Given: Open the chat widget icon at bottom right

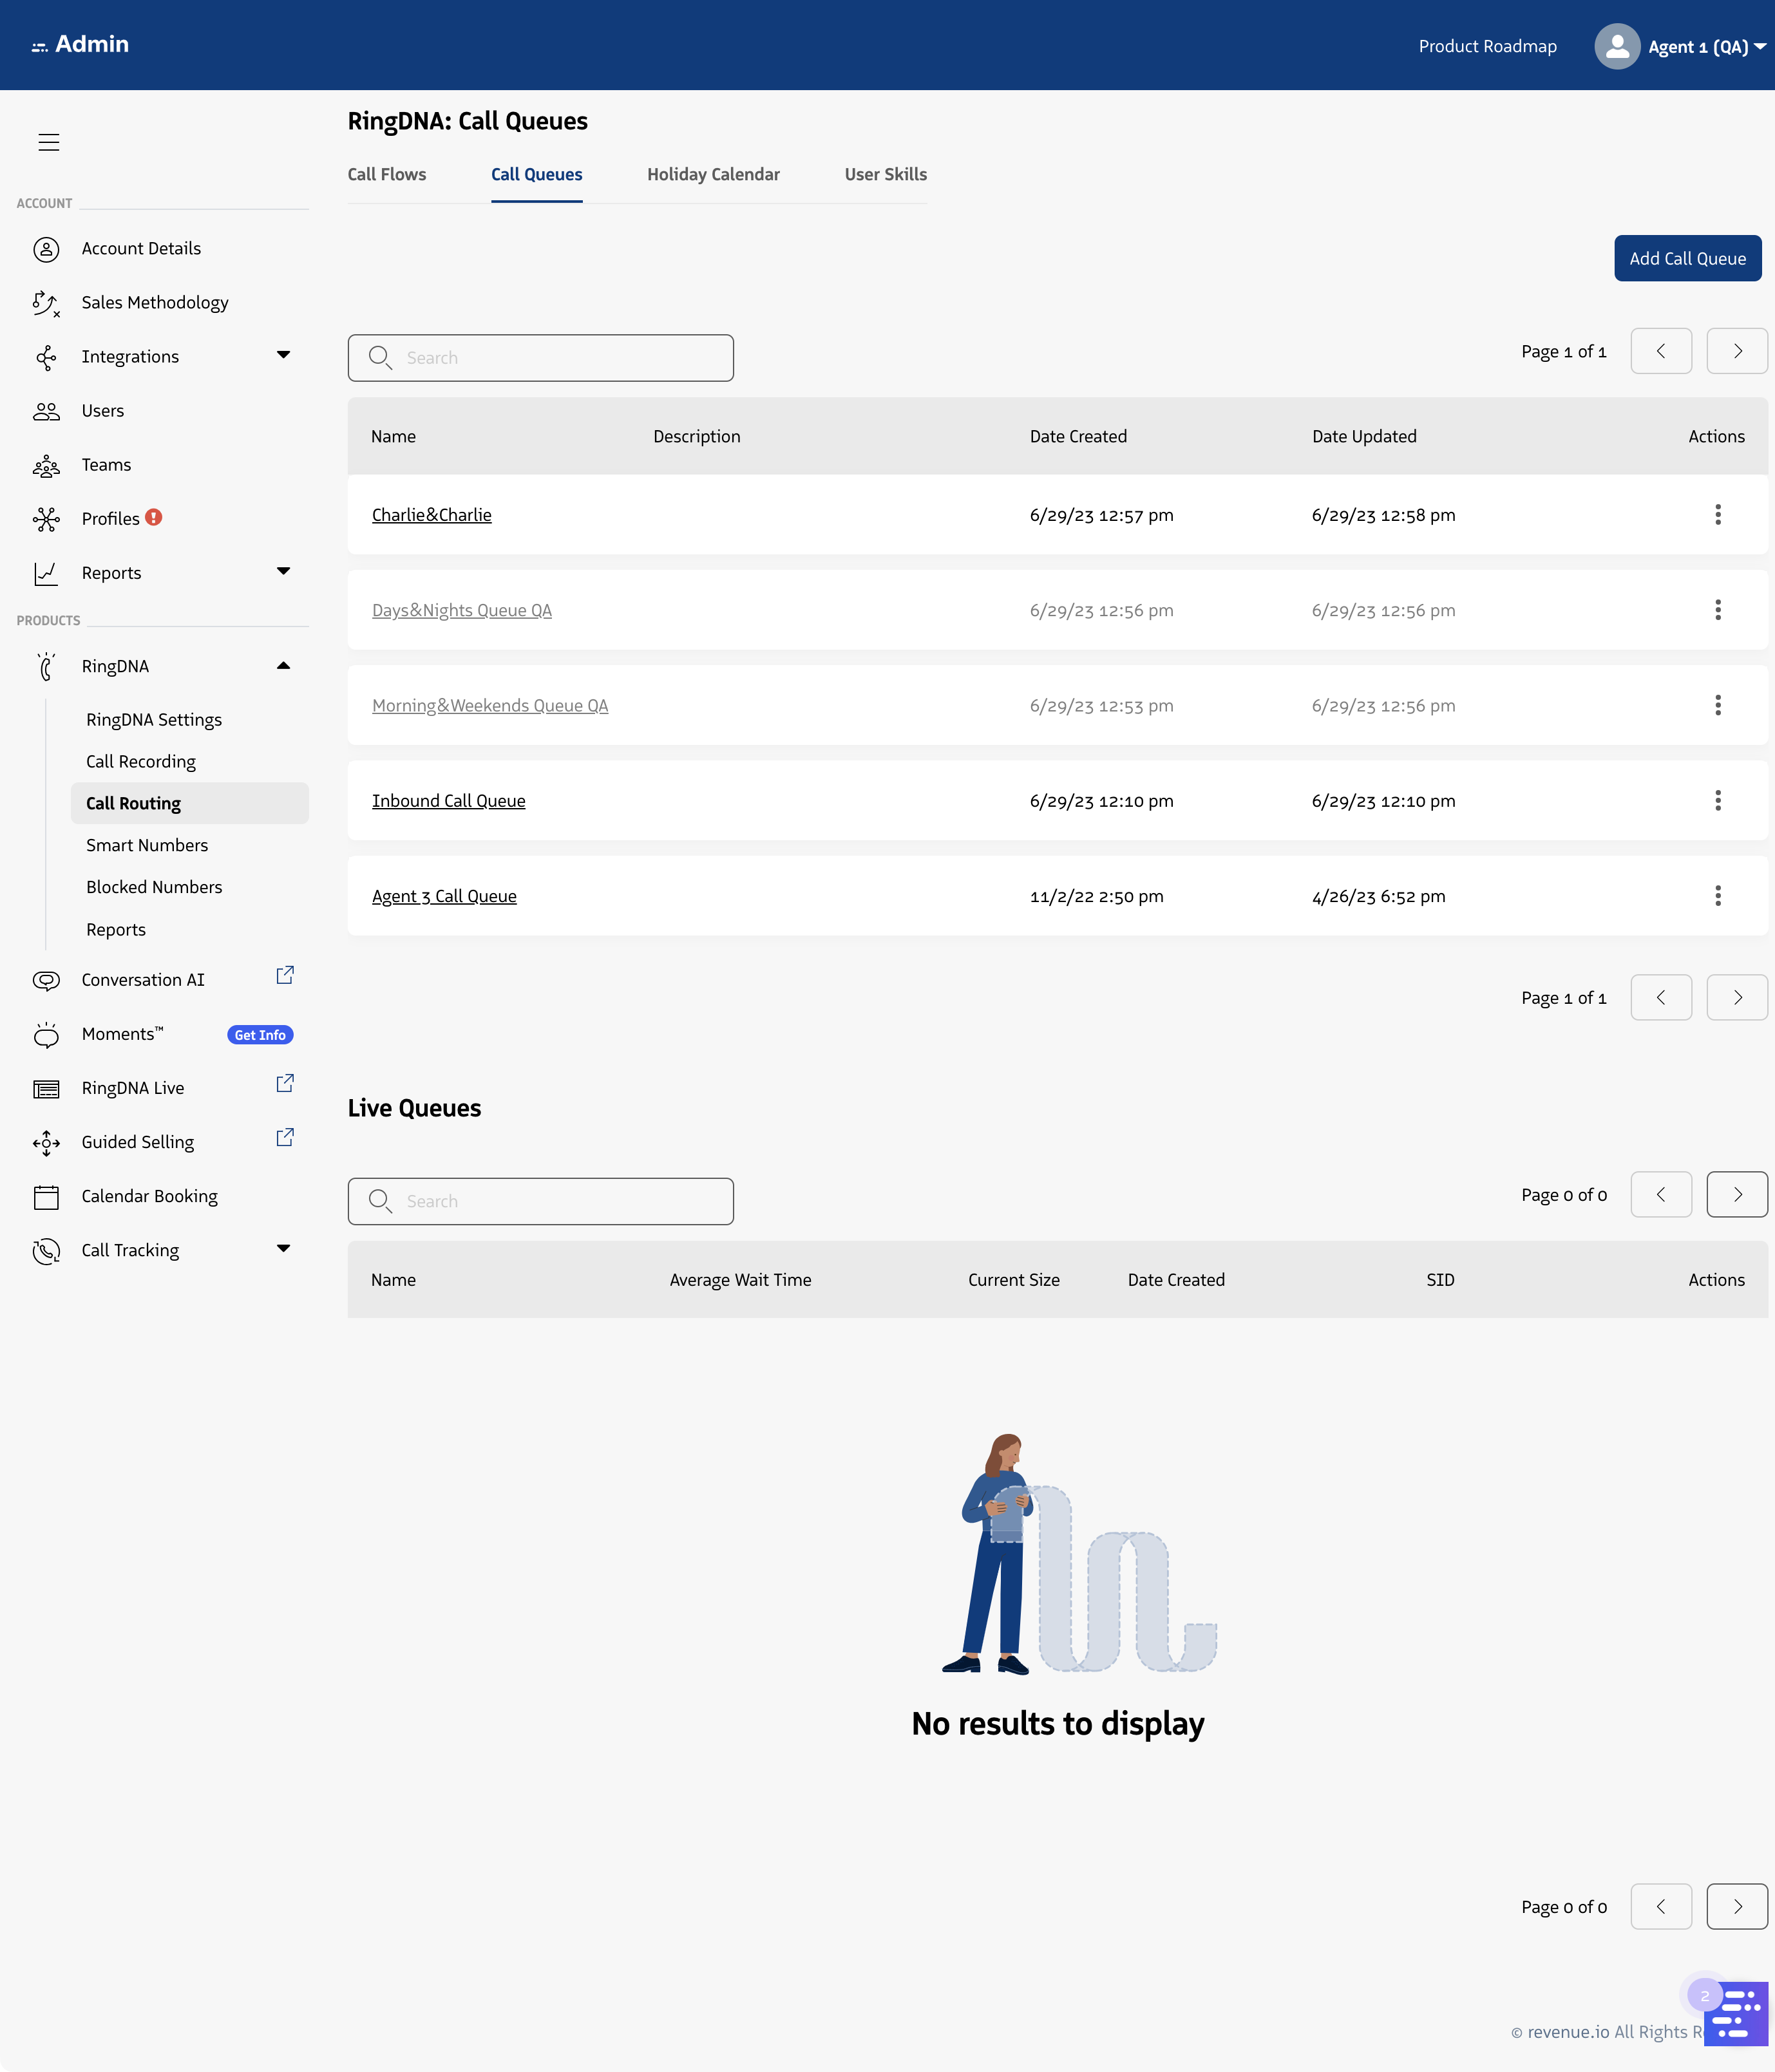Looking at the screenshot, I should pos(1736,2013).
